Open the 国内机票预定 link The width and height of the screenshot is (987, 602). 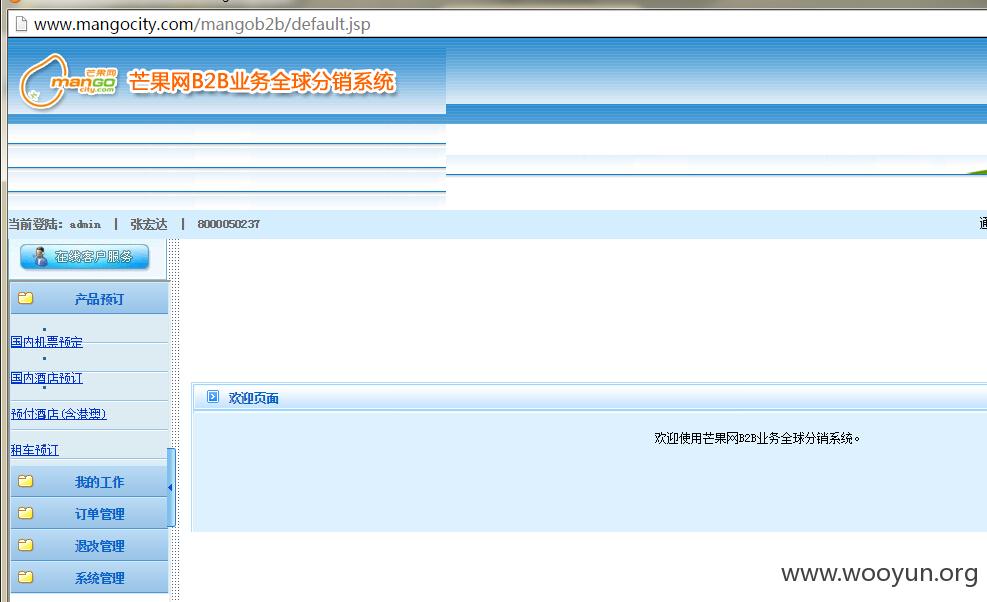(47, 342)
